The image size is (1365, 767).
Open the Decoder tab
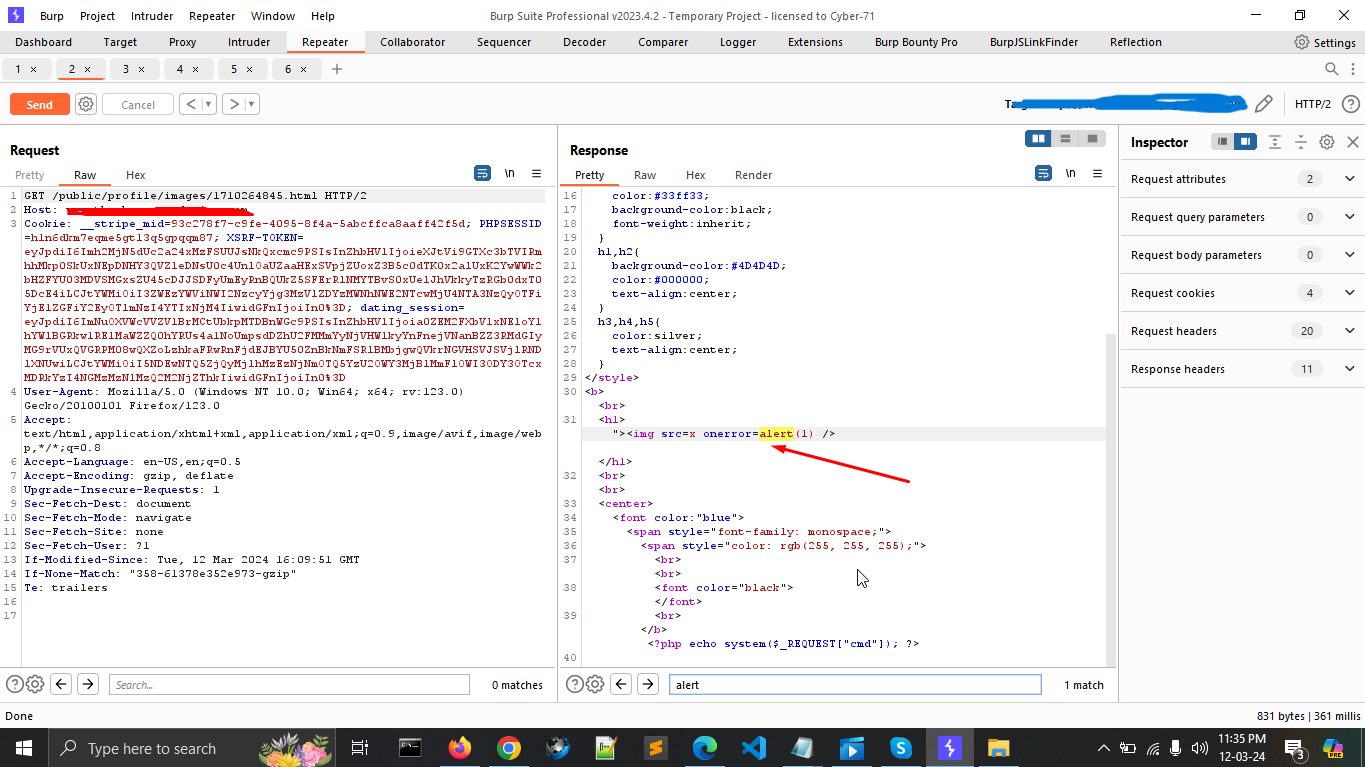[585, 42]
